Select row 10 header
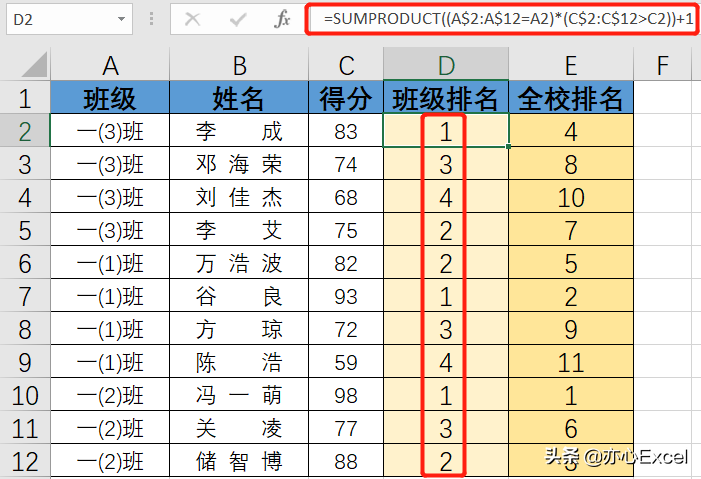This screenshot has width=701, height=479. click(x=25, y=395)
